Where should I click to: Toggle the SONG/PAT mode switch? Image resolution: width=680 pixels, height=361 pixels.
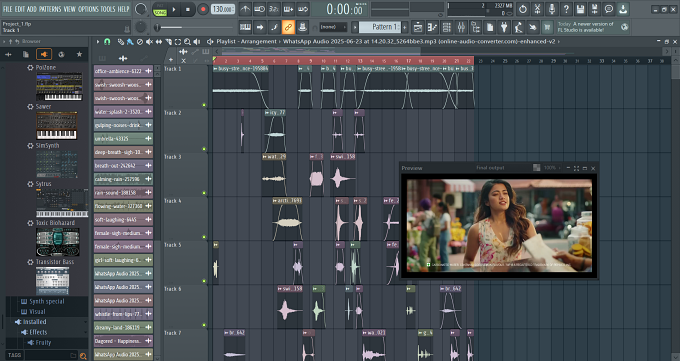160,10
